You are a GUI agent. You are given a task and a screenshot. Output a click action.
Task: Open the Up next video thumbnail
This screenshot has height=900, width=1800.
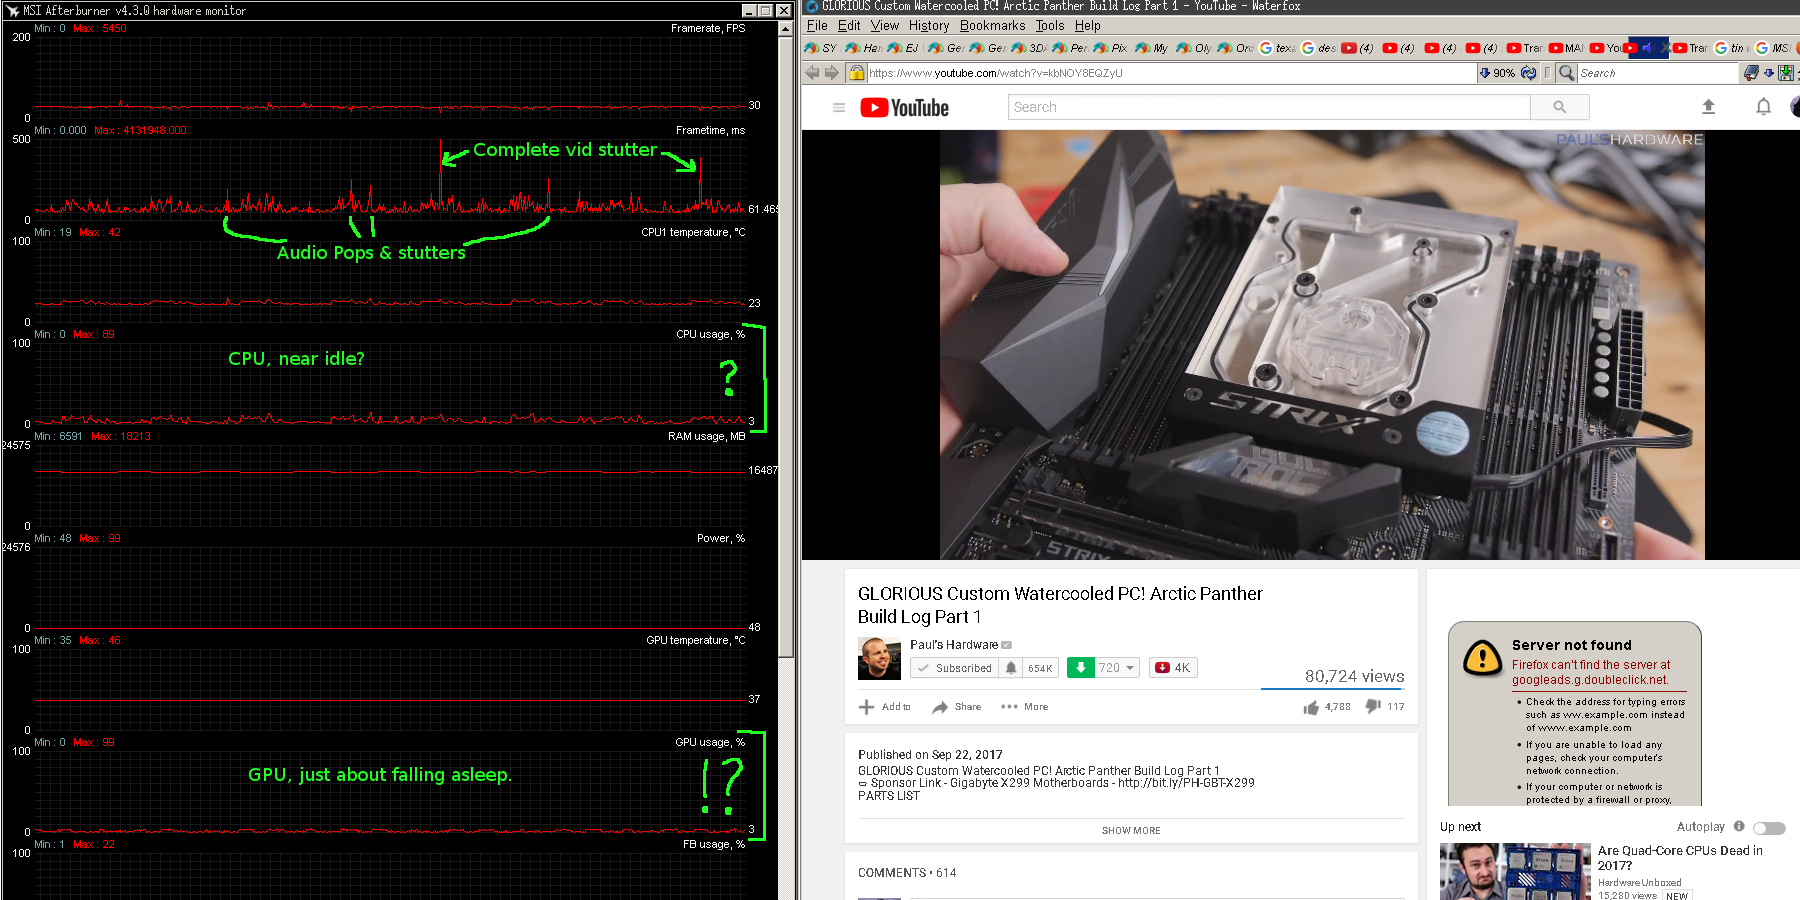point(1515,872)
